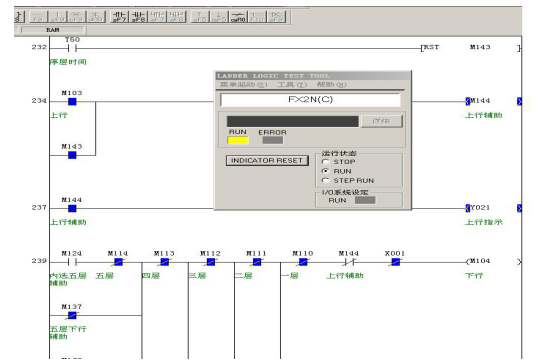Click the M111 normally-closed contact
This screenshot has height=363, width=542.
(257, 262)
